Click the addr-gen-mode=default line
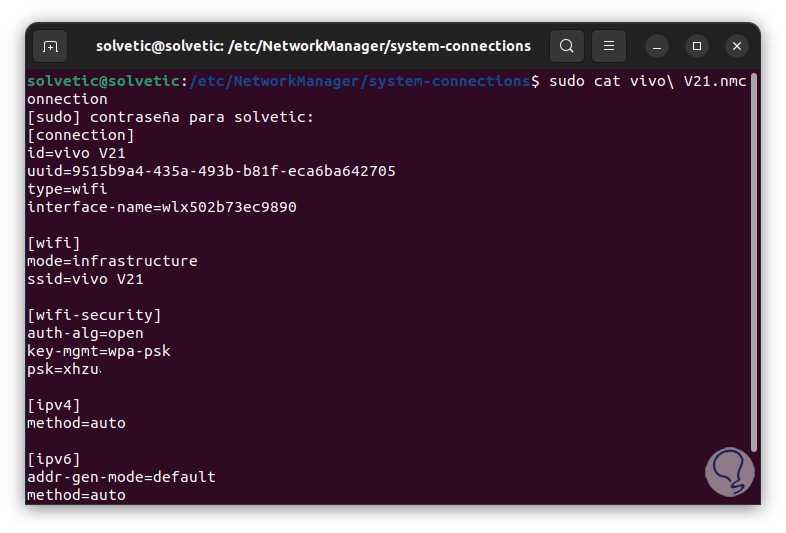 click(121, 477)
